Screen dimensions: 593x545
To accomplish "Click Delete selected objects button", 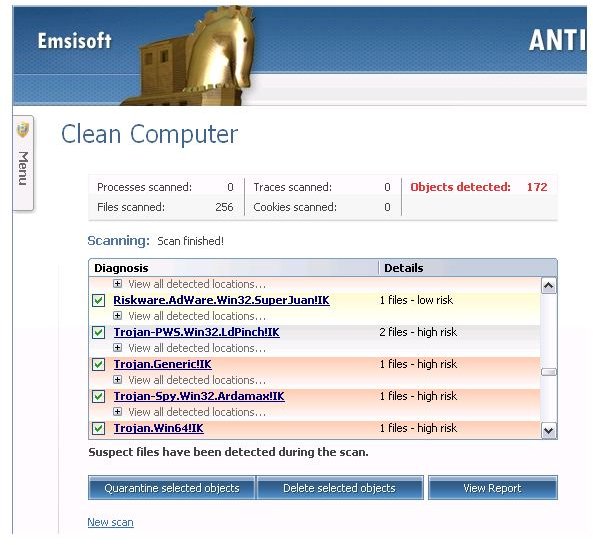I will [340, 488].
